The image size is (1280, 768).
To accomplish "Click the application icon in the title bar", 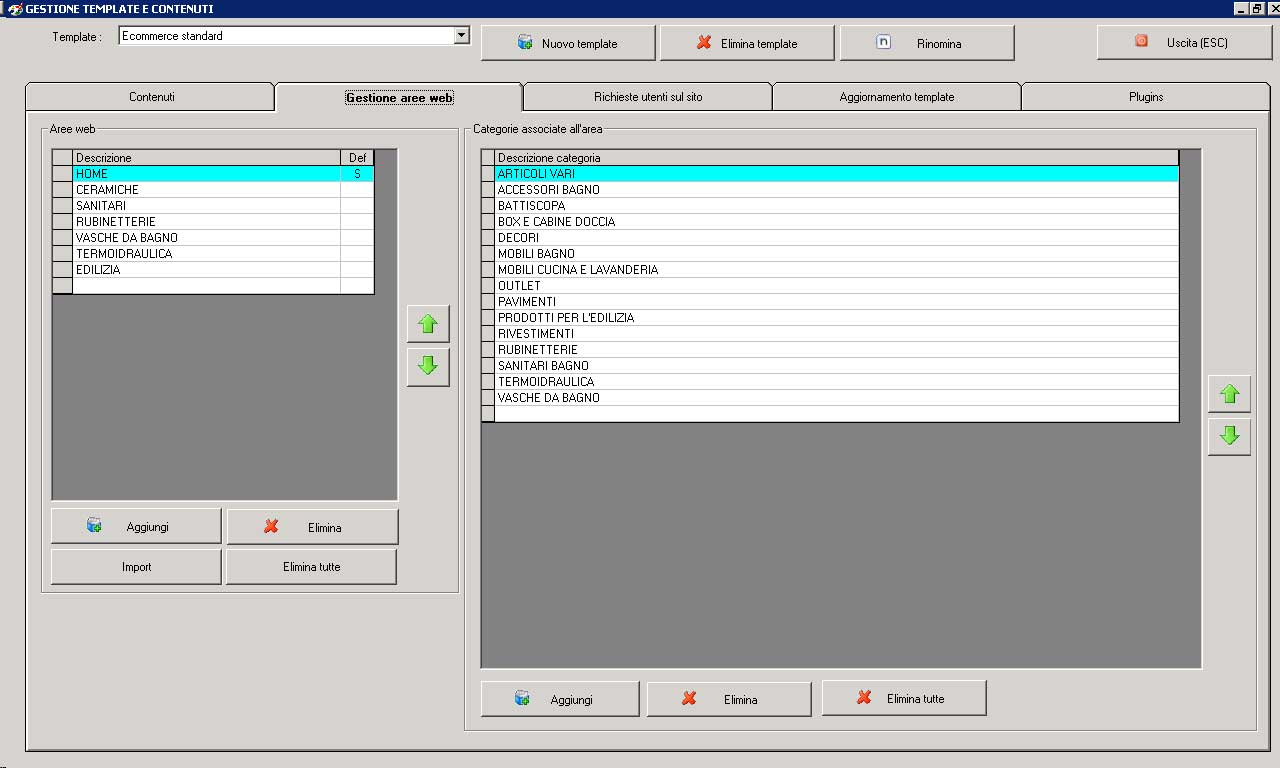I will pos(14,8).
